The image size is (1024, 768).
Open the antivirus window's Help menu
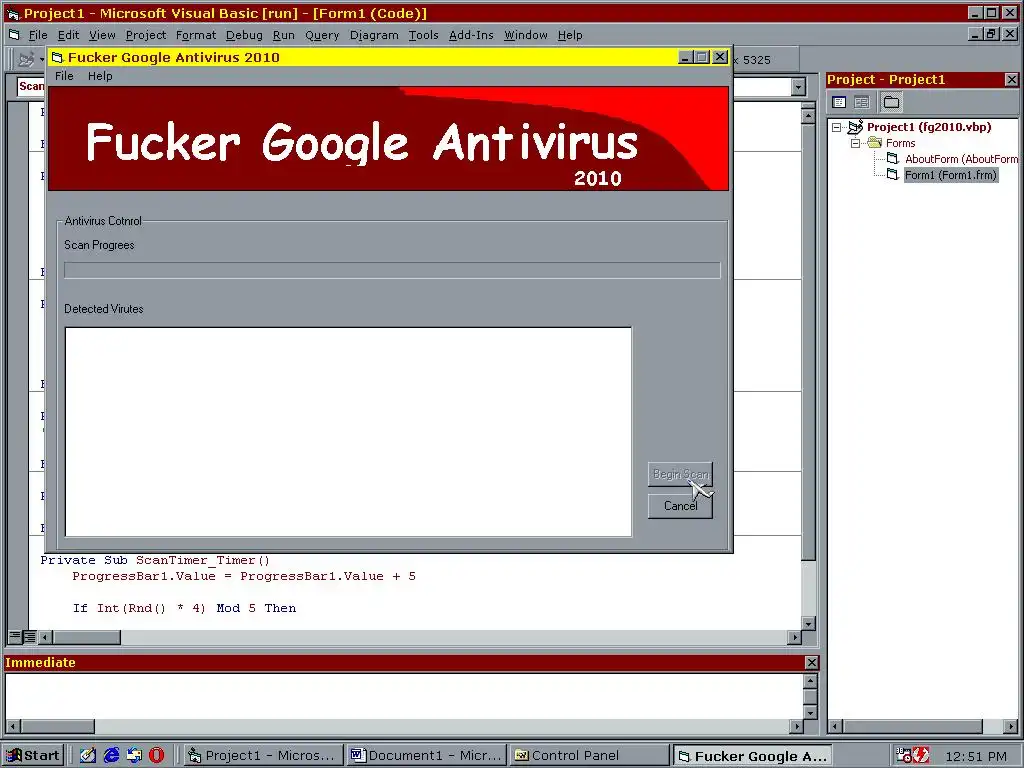(x=100, y=76)
